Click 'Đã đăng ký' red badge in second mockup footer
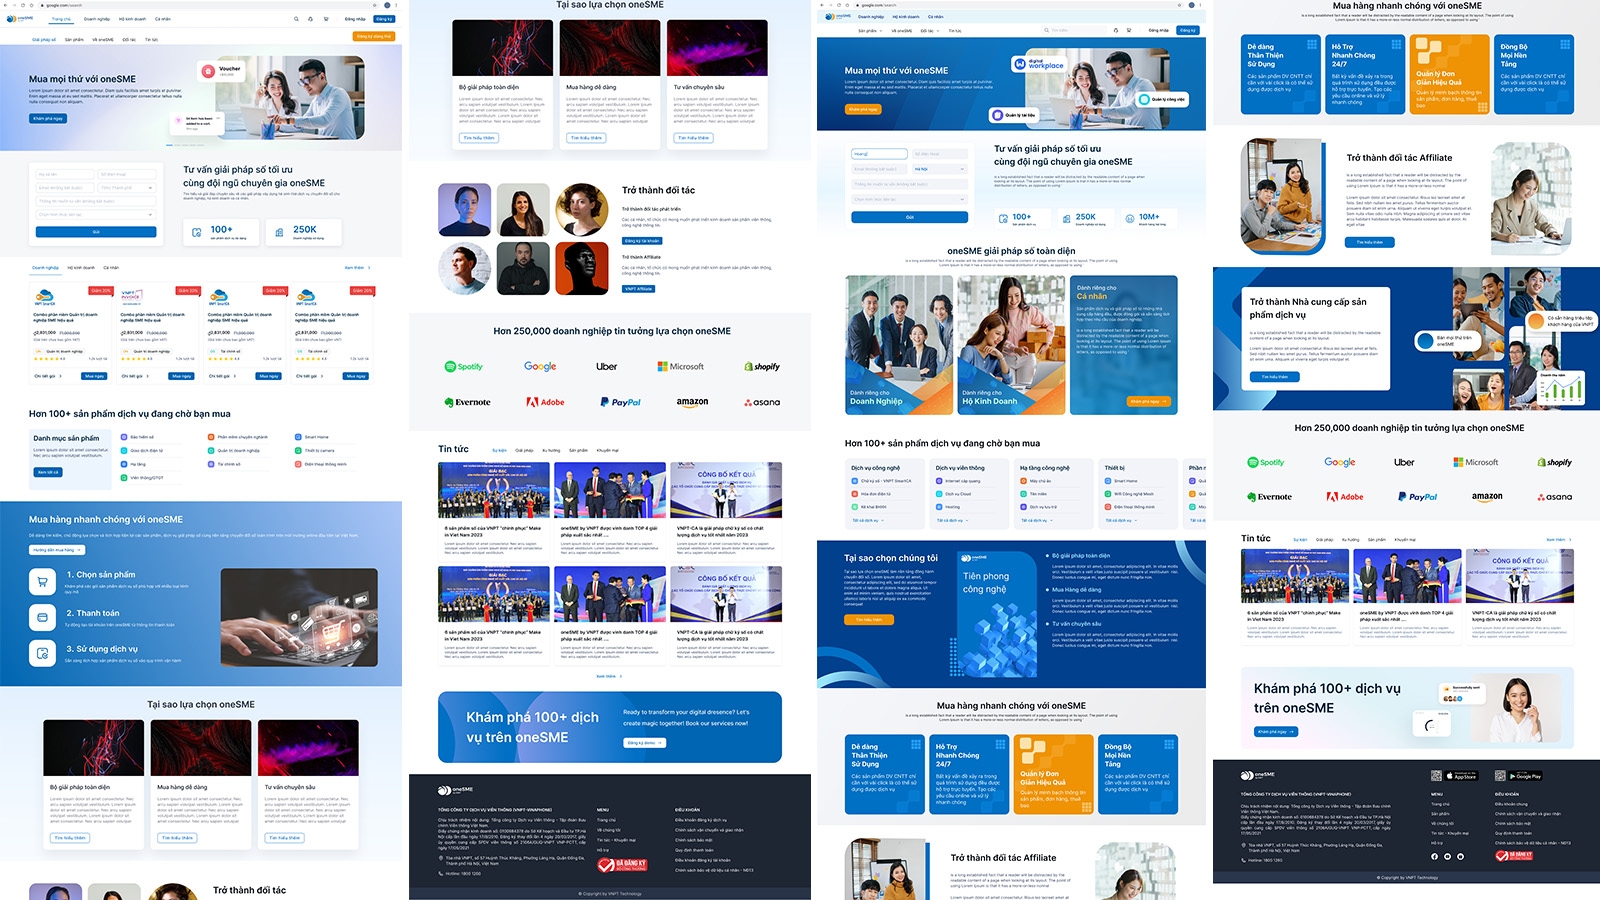 [x=622, y=865]
